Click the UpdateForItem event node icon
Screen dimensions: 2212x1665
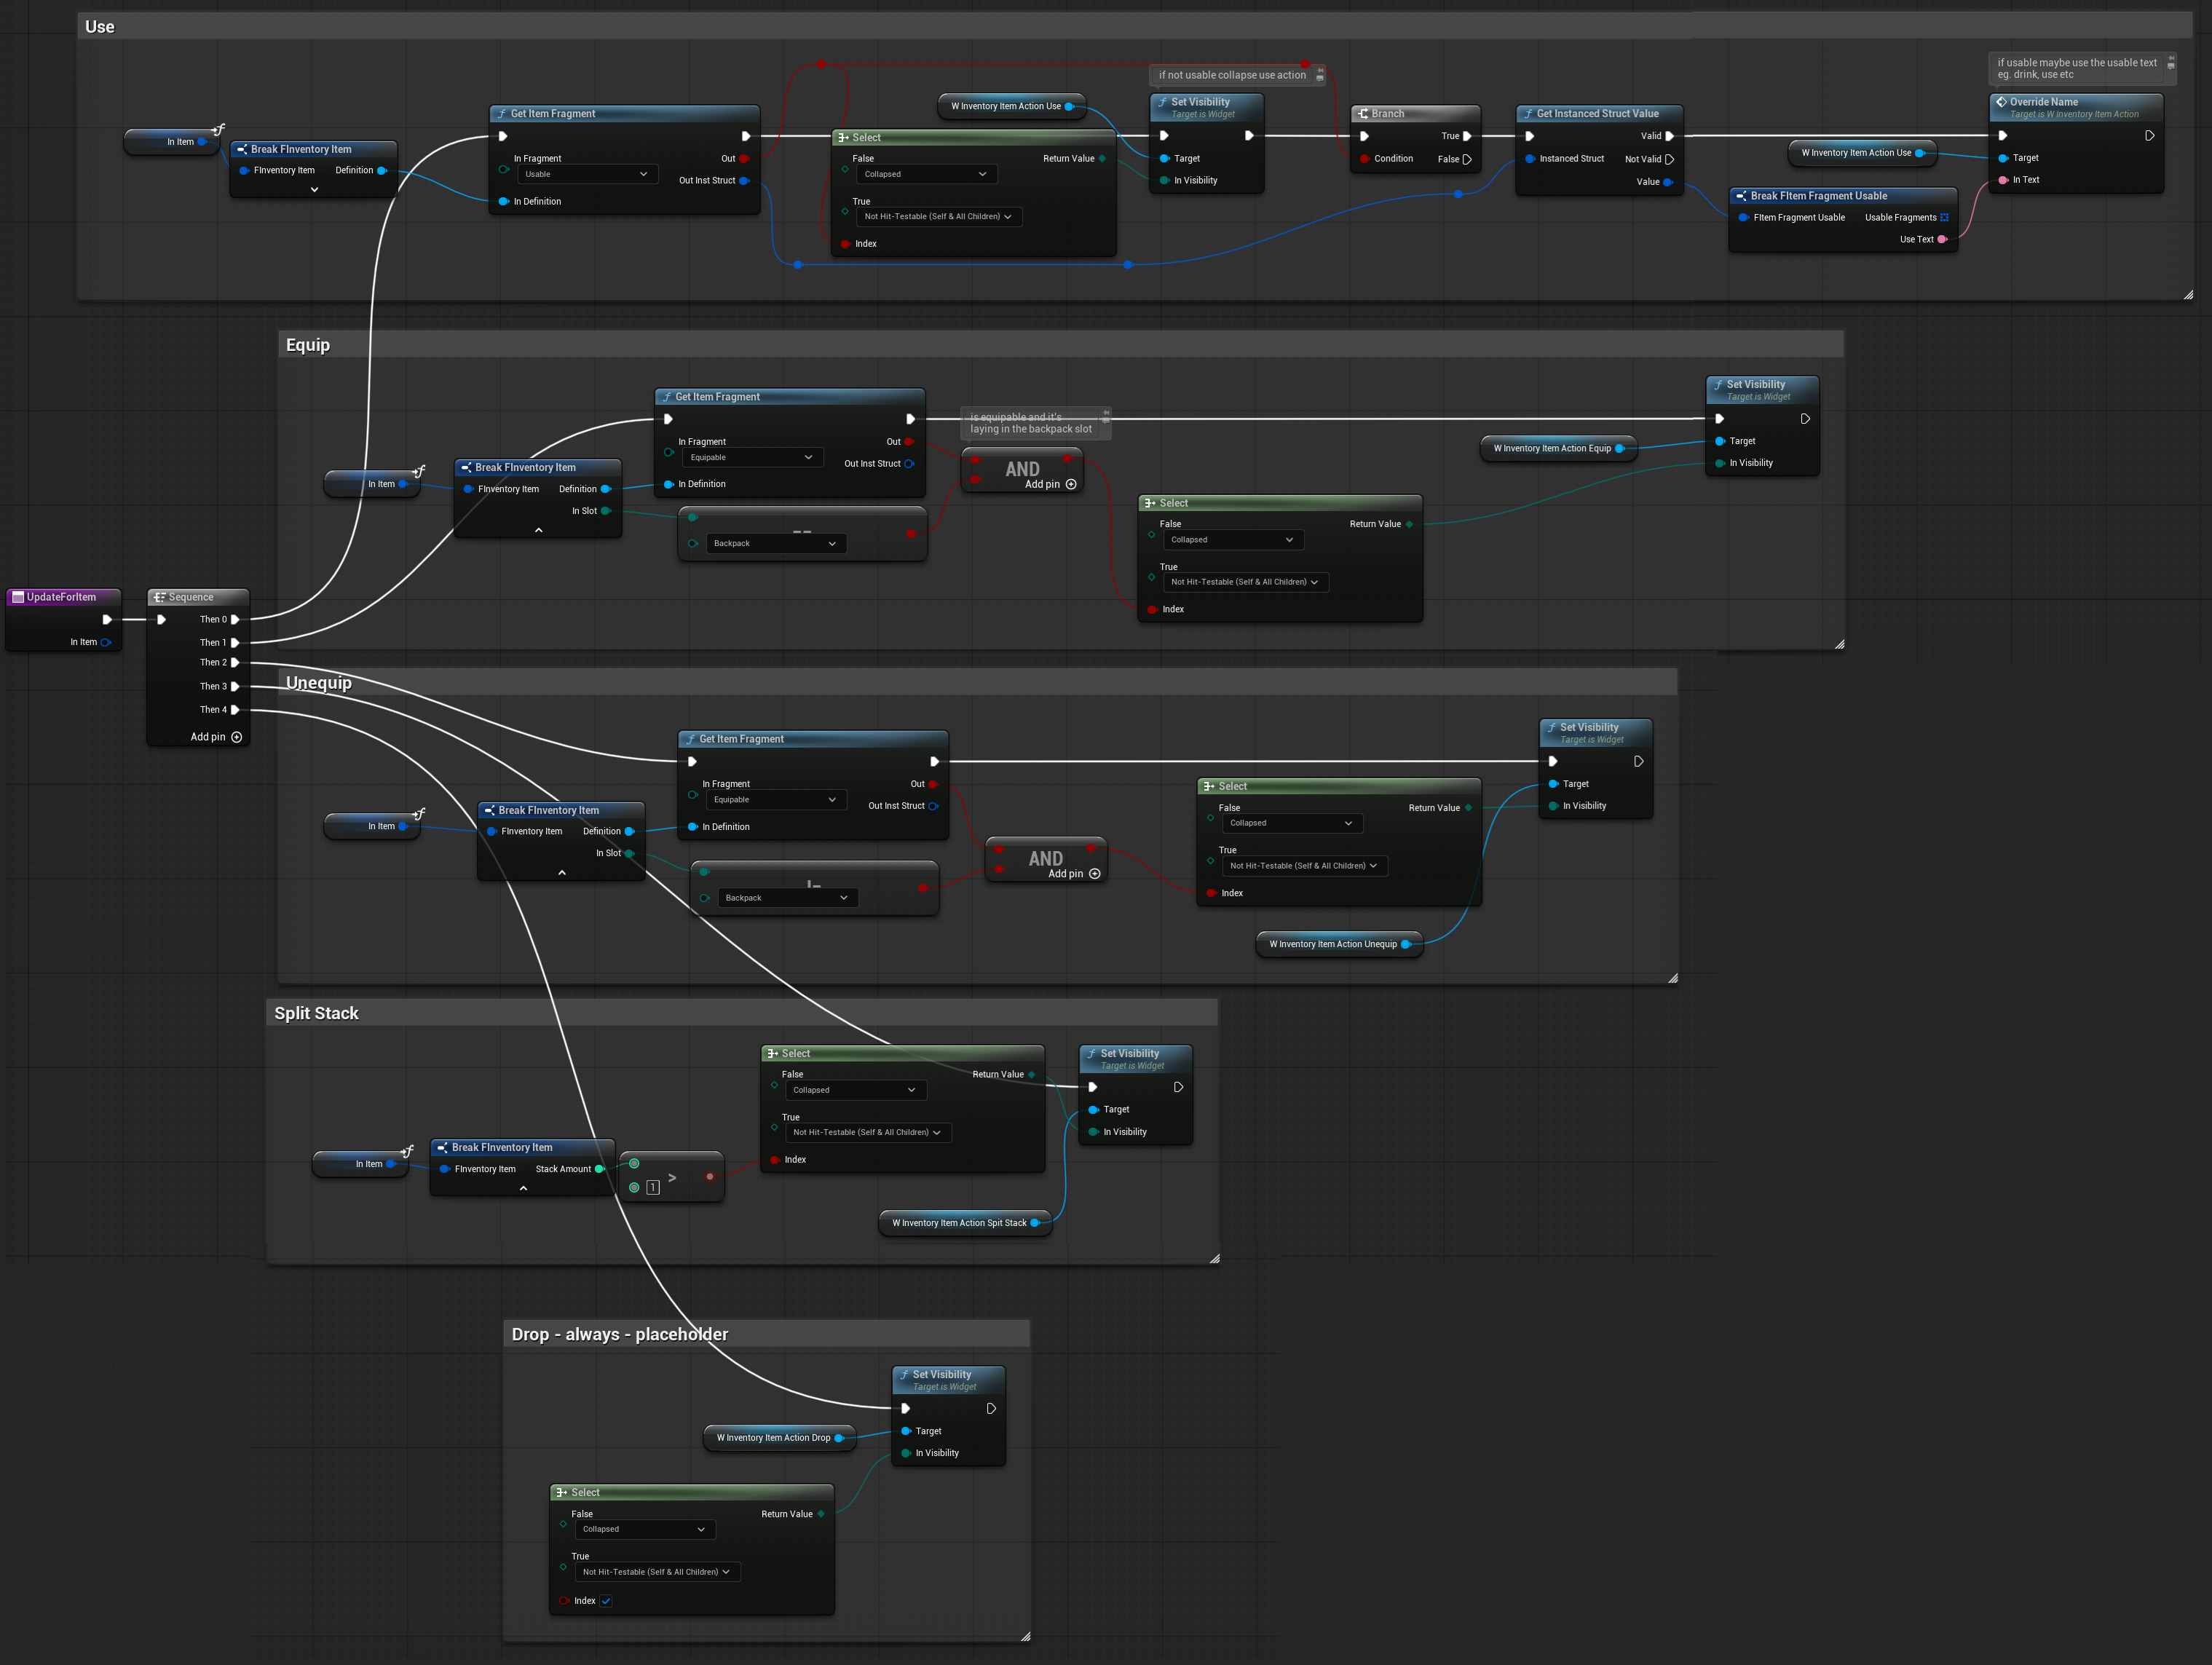pyautogui.click(x=17, y=597)
